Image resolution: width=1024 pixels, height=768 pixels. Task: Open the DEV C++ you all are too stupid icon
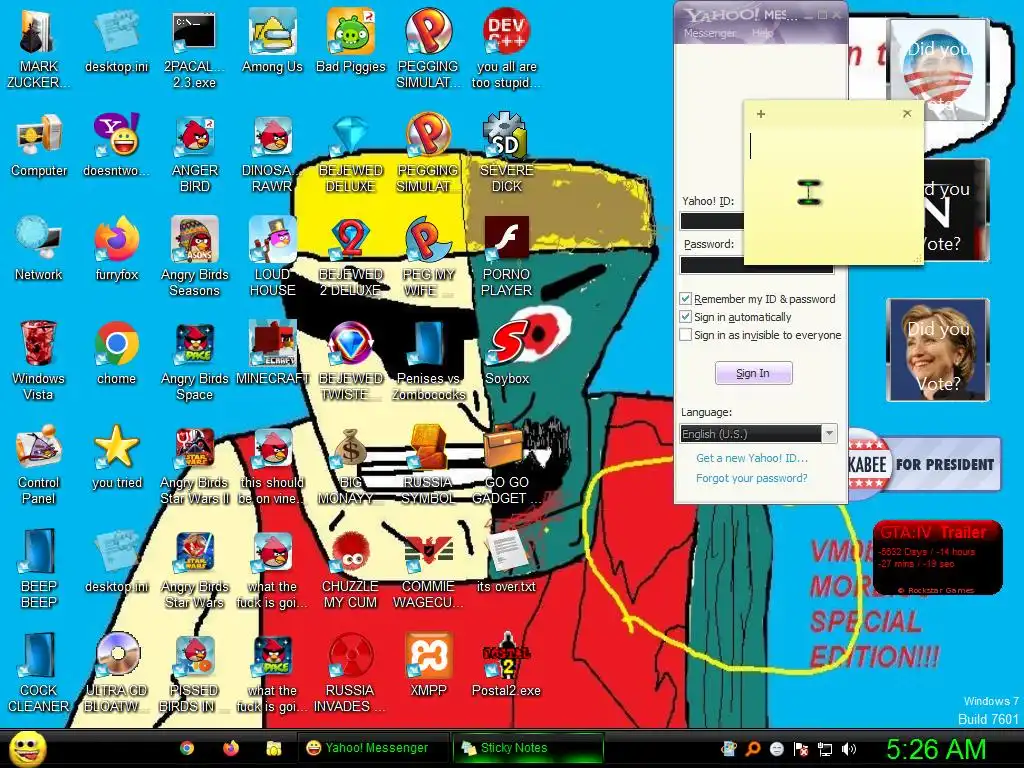[x=507, y=48]
